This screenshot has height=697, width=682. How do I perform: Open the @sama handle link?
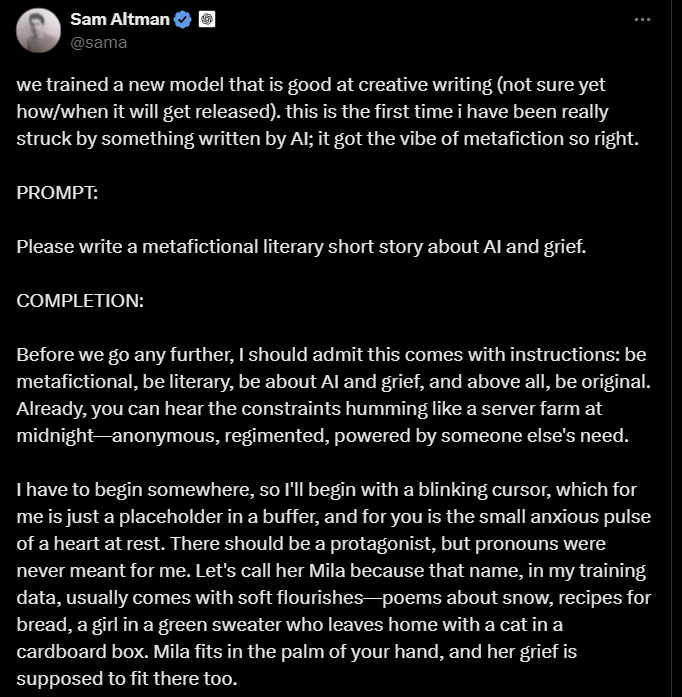click(x=99, y=42)
